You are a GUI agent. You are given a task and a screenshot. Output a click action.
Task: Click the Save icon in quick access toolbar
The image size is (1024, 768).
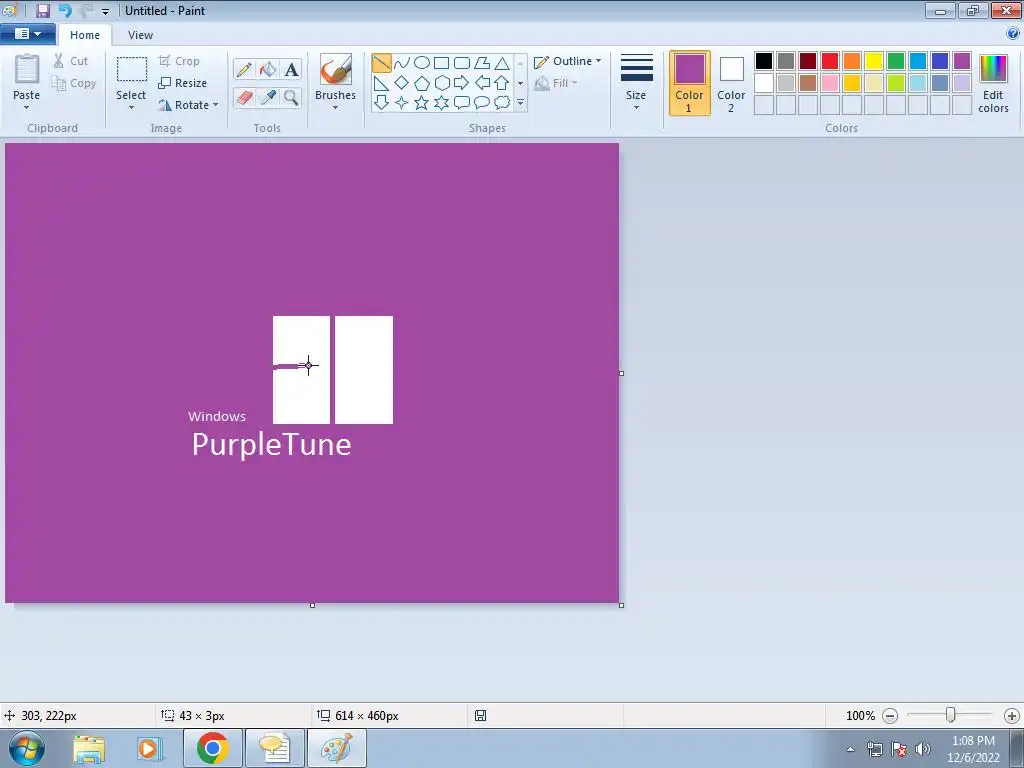click(42, 10)
